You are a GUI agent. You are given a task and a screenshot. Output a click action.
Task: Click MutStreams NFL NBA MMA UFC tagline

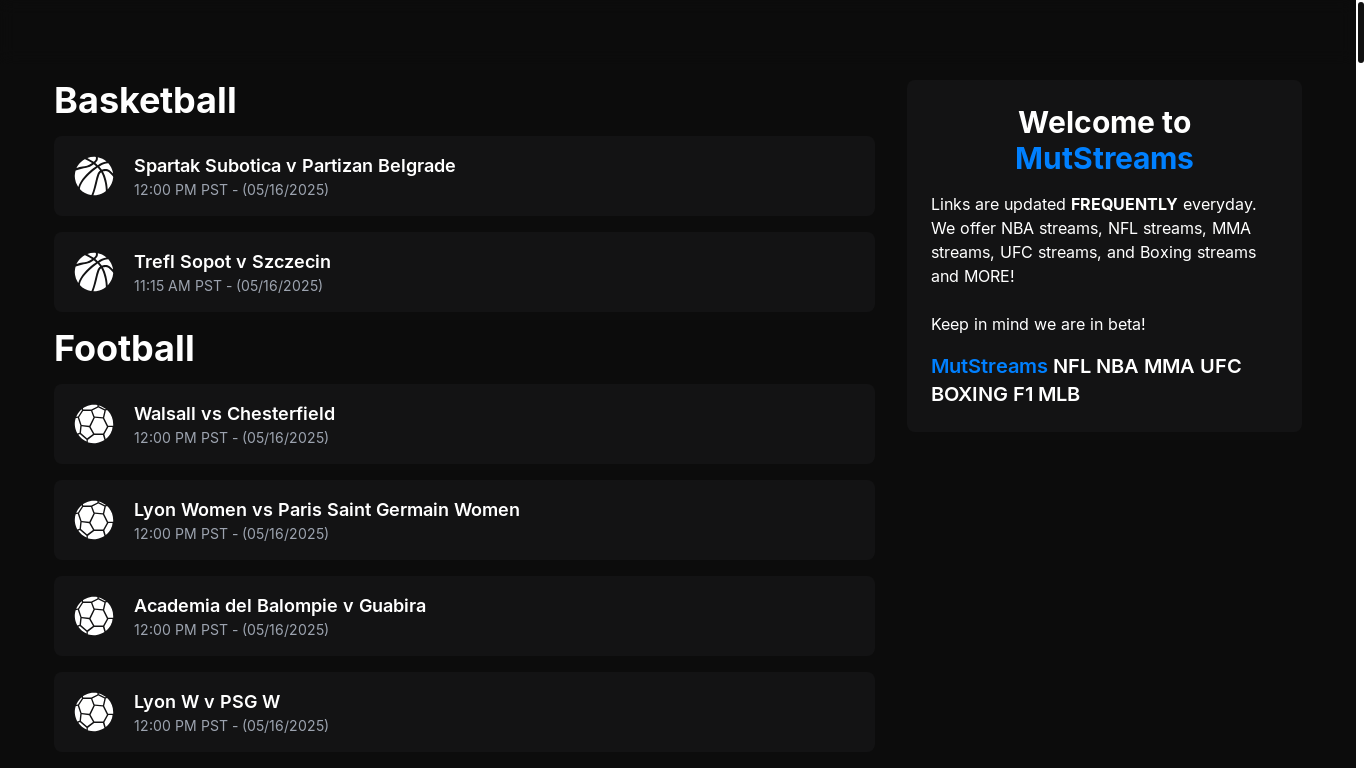tap(1086, 380)
